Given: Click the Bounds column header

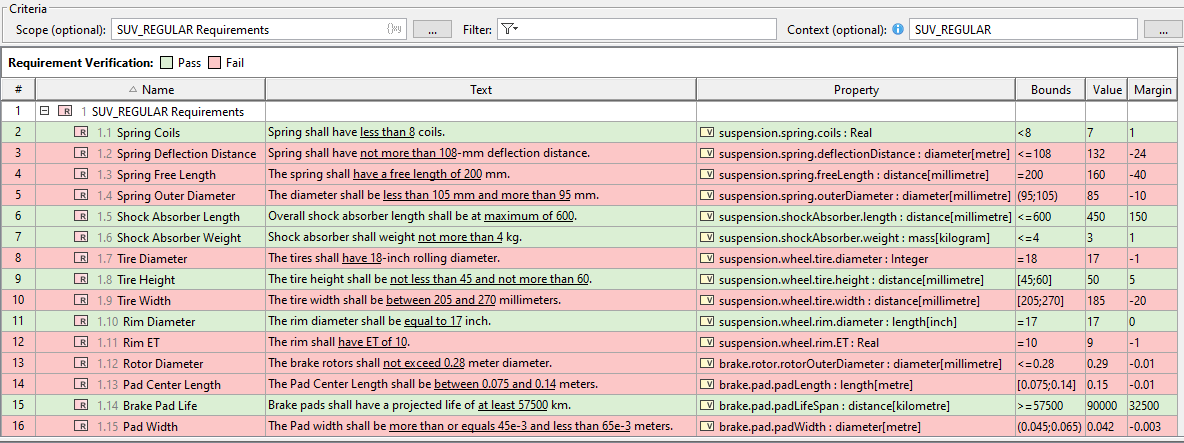Looking at the screenshot, I should [1049, 90].
